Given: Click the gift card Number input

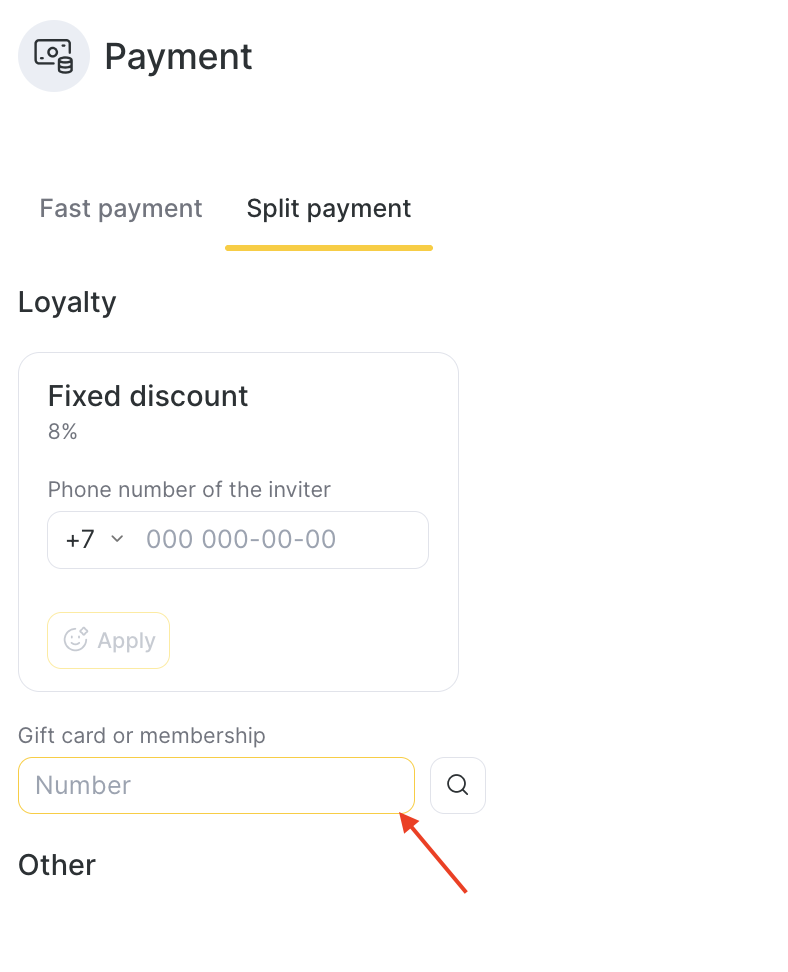Looking at the screenshot, I should pos(216,785).
